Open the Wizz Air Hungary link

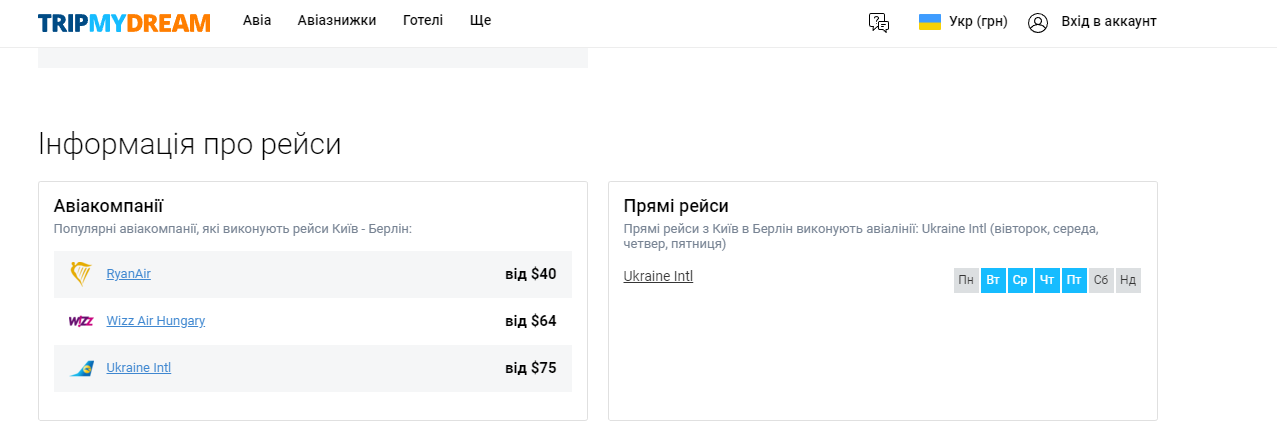click(x=155, y=321)
